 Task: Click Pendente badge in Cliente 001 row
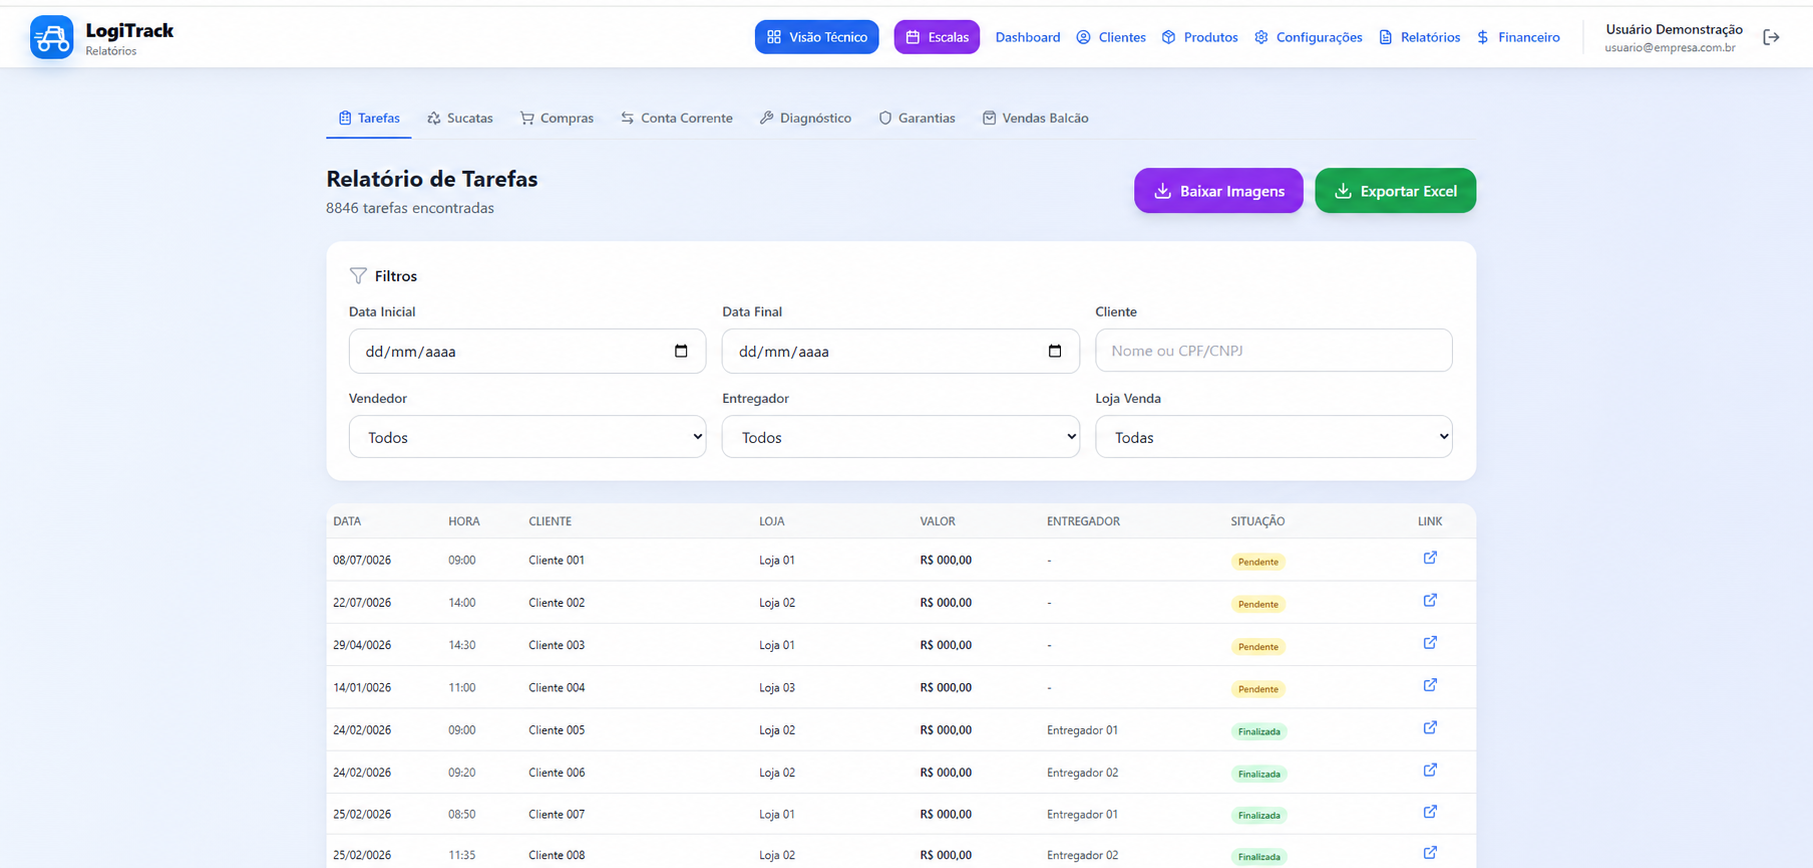1258,562
